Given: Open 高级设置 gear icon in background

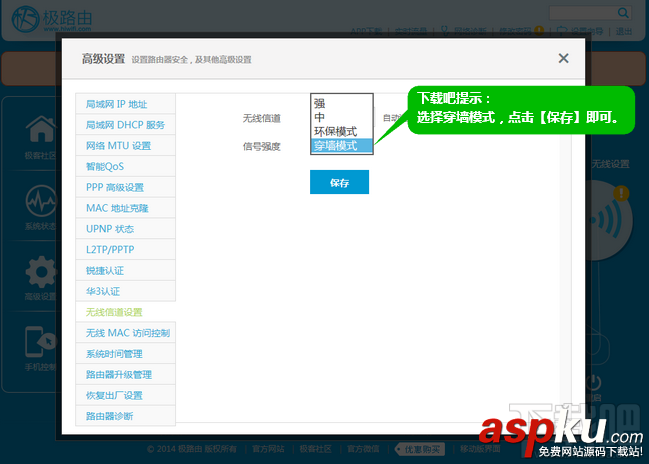Looking at the screenshot, I should pyautogui.click(x=41, y=272).
